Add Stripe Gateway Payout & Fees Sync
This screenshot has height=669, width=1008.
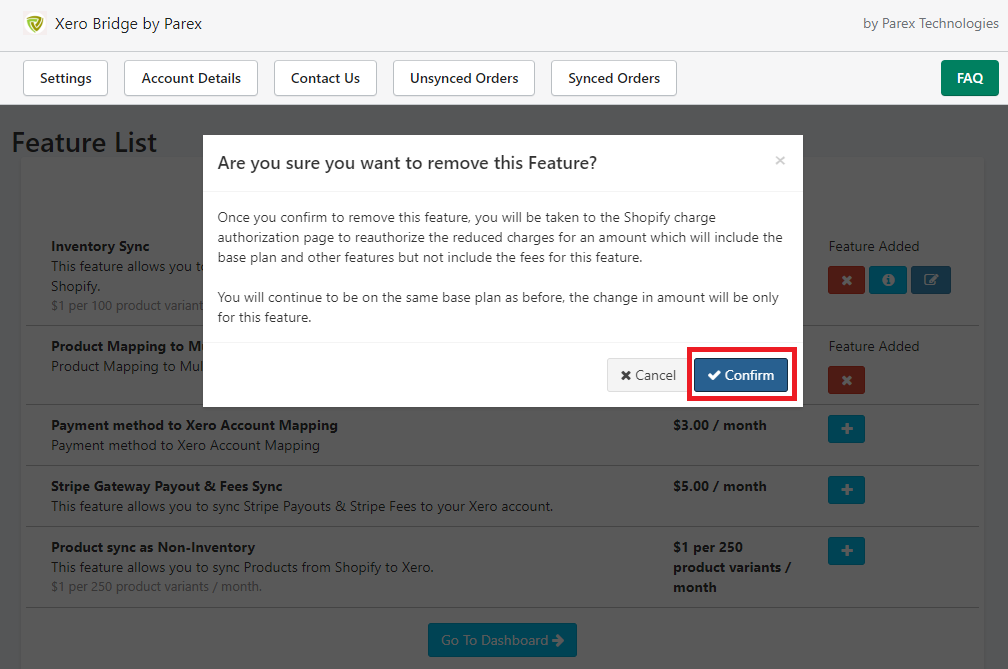(847, 490)
